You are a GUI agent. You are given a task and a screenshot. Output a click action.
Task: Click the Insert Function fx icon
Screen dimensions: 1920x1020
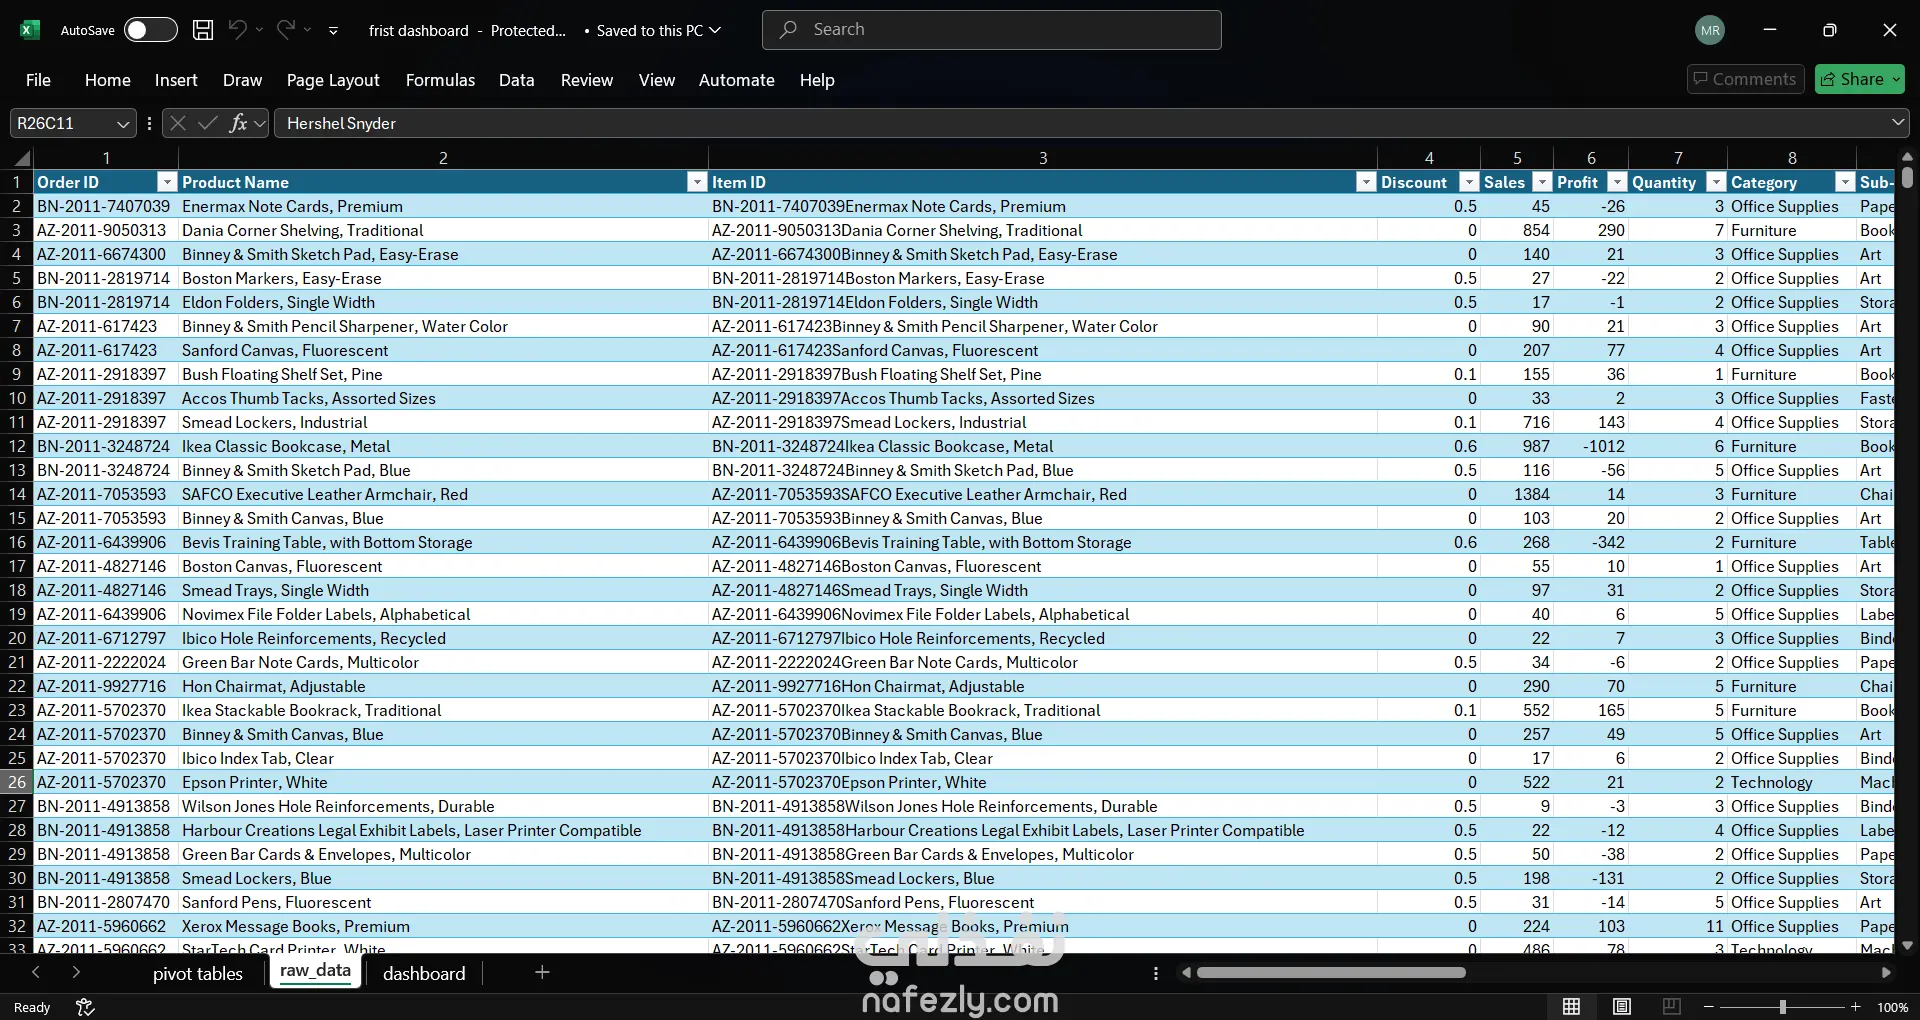[x=238, y=123]
